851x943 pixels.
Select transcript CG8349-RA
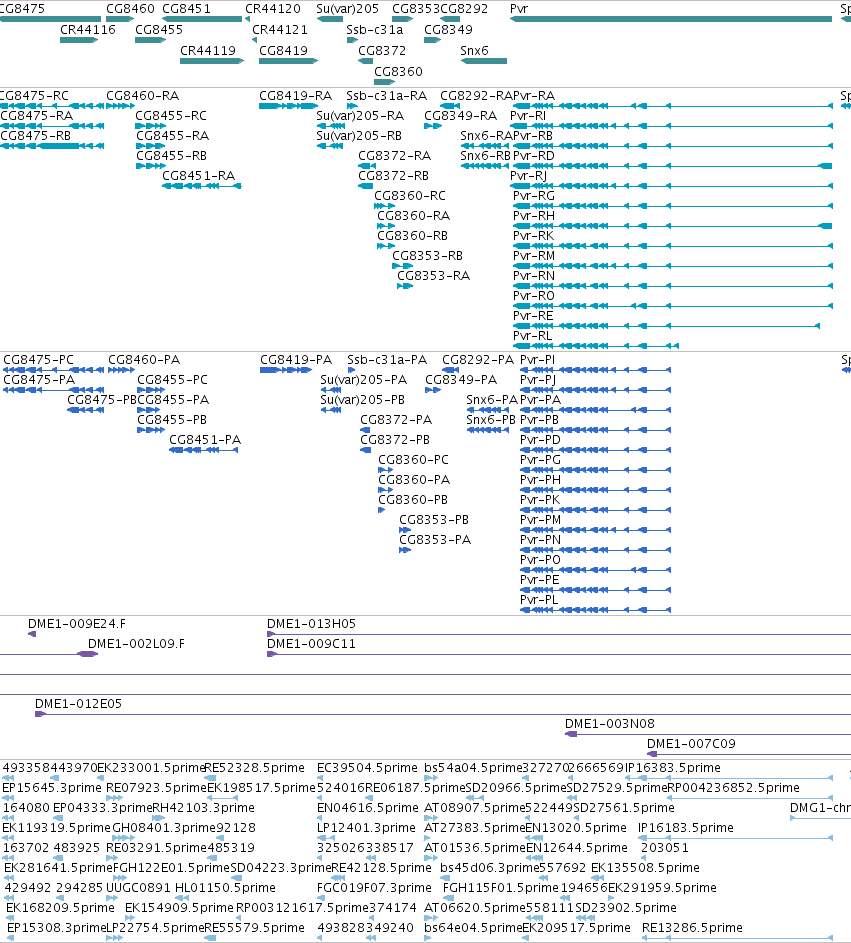coord(433,126)
